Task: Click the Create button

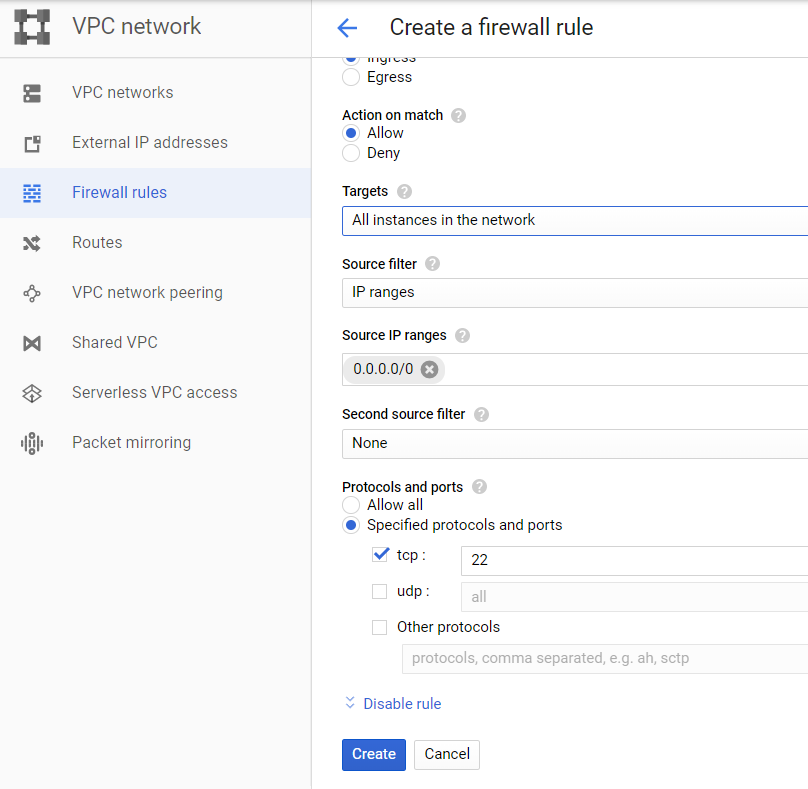Action: point(373,754)
